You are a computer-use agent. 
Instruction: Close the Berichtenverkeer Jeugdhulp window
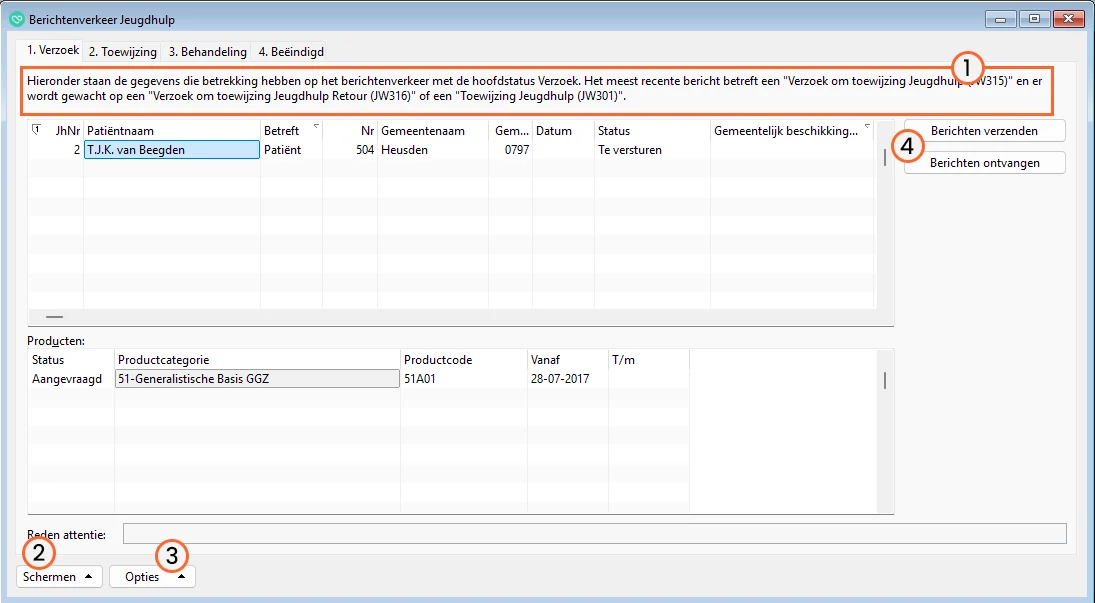click(1068, 19)
